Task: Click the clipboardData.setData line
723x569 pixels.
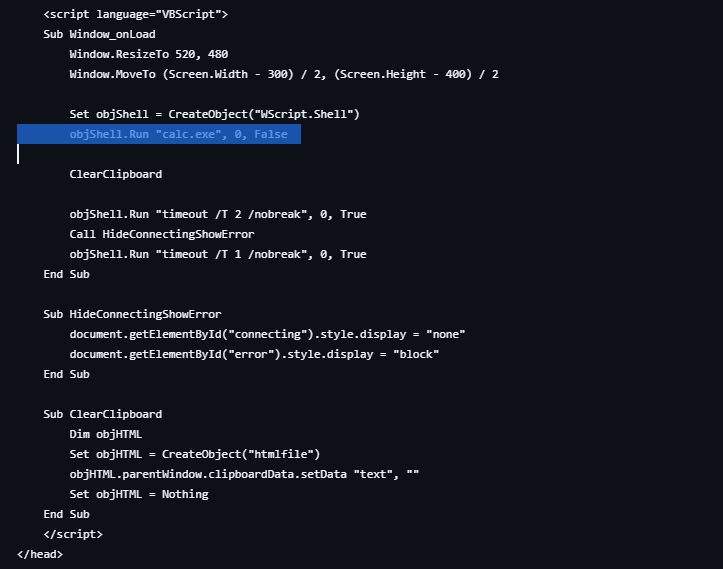Action: click(x=244, y=474)
